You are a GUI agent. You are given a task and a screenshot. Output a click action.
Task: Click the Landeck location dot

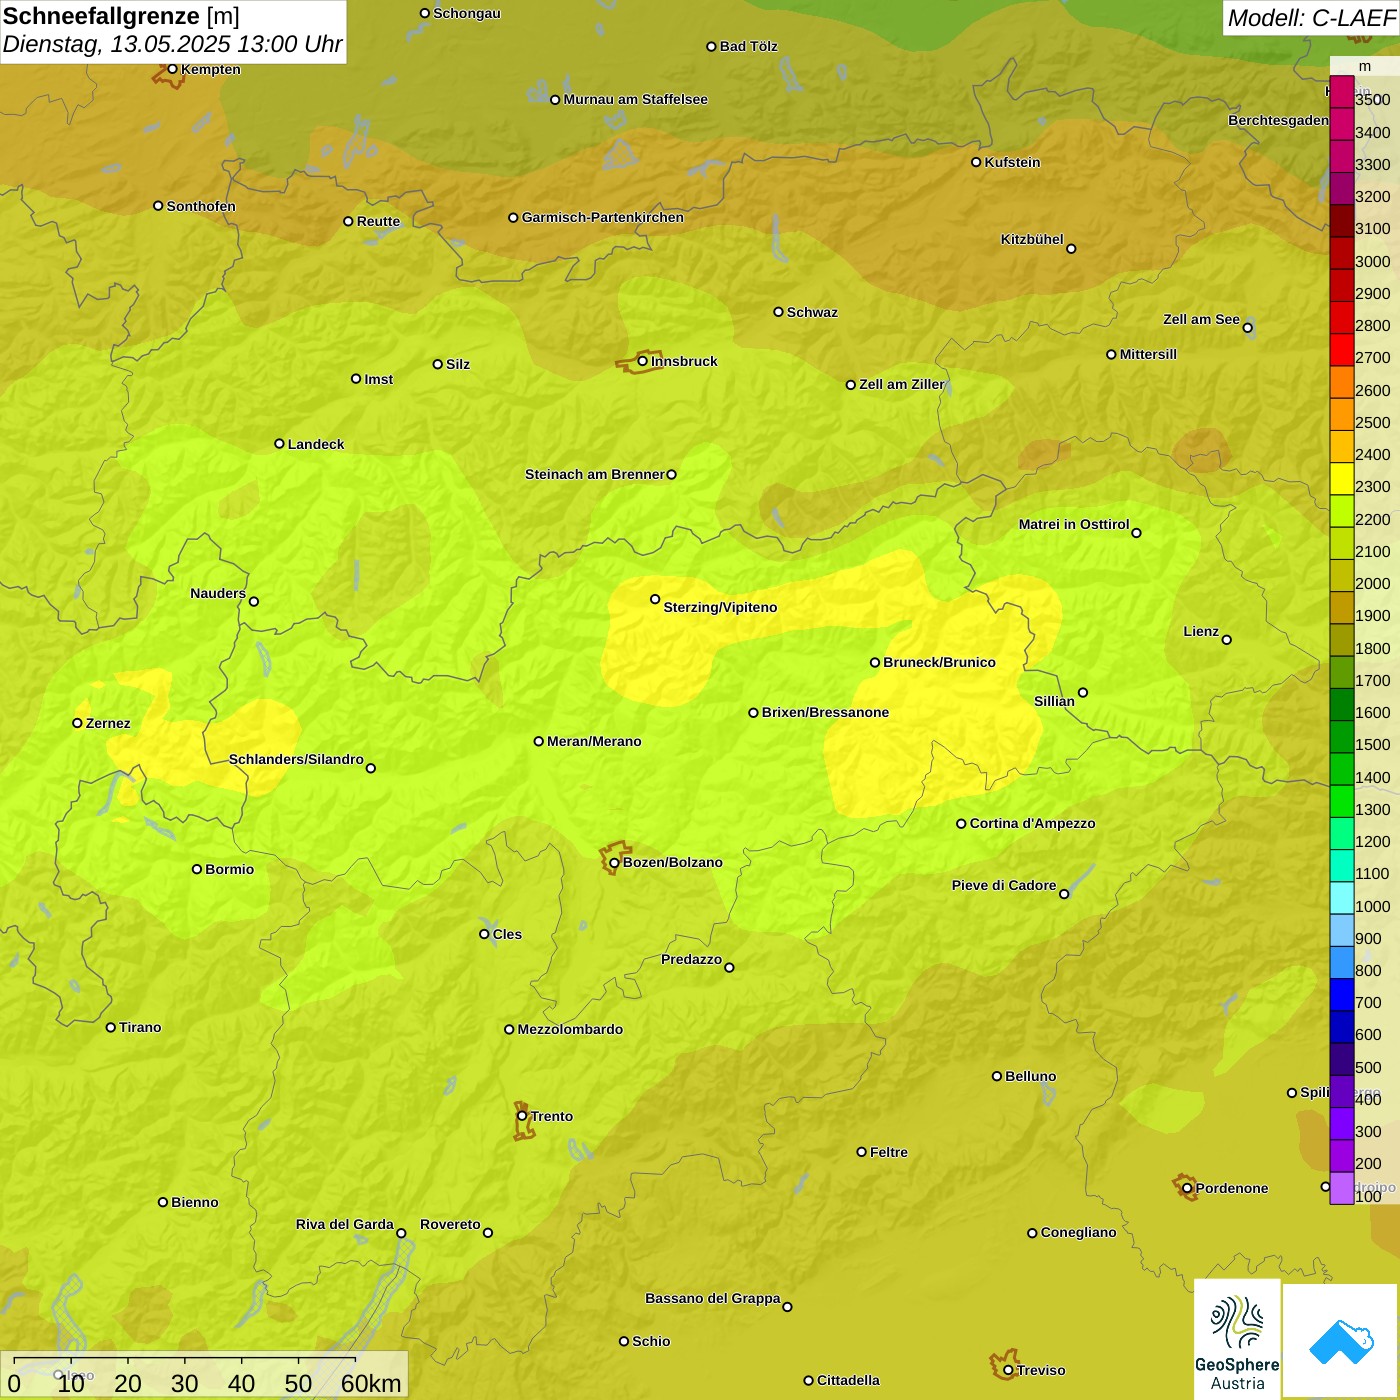(x=280, y=444)
